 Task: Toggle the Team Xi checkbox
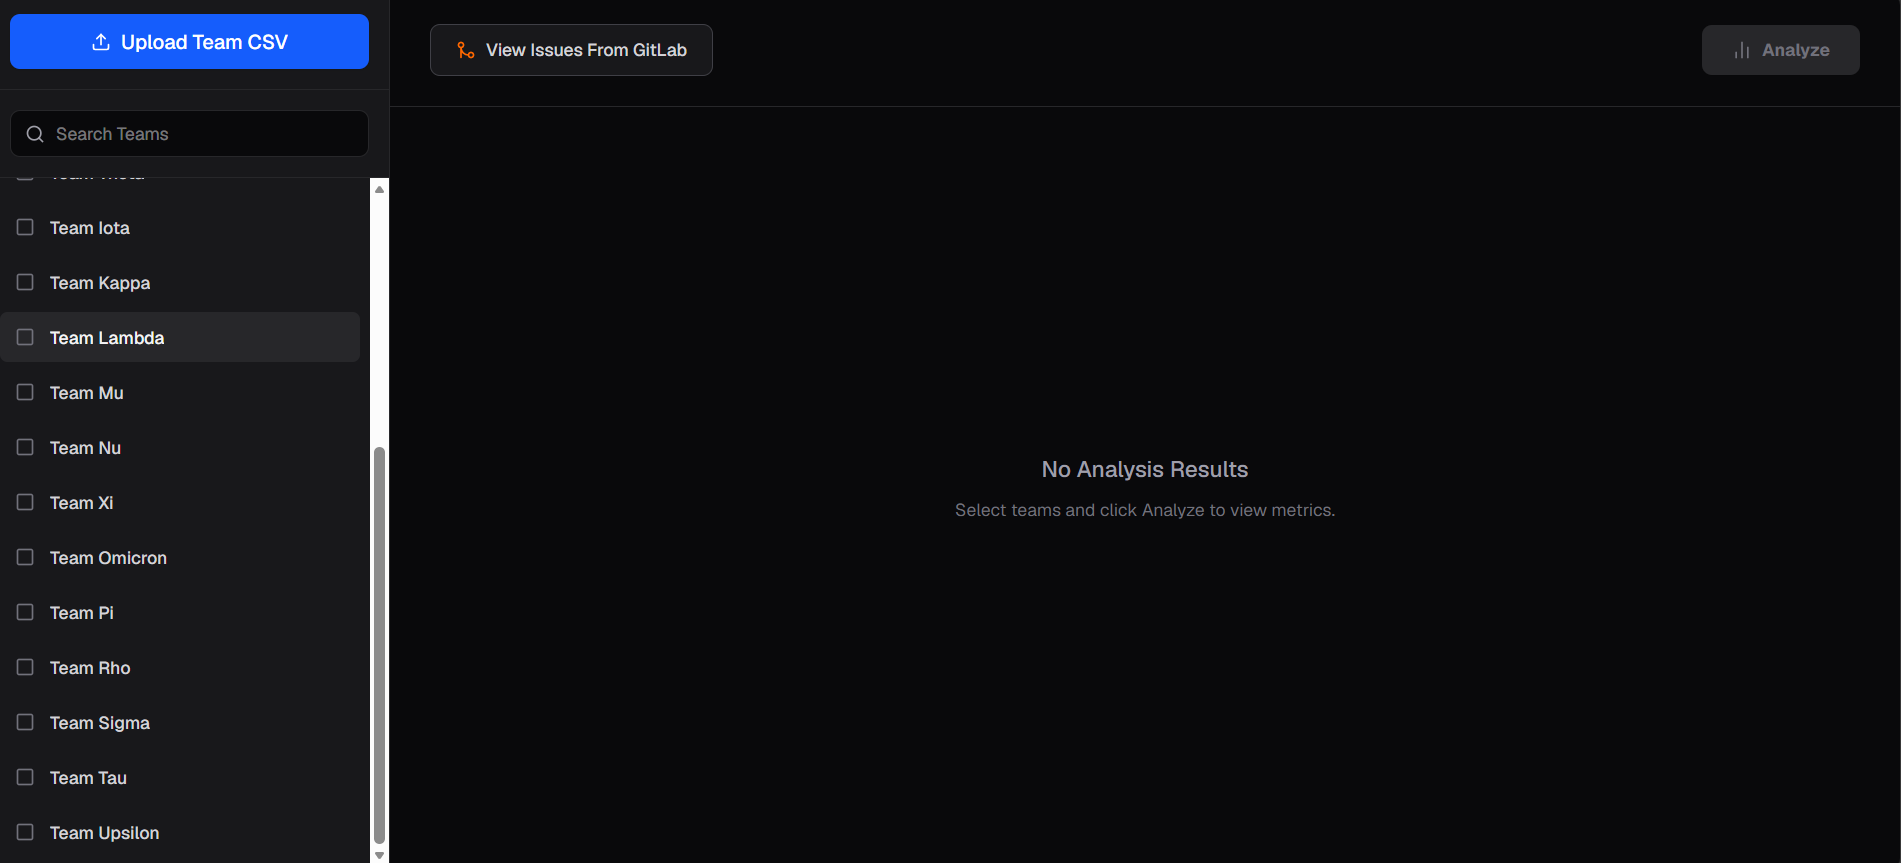[25, 502]
